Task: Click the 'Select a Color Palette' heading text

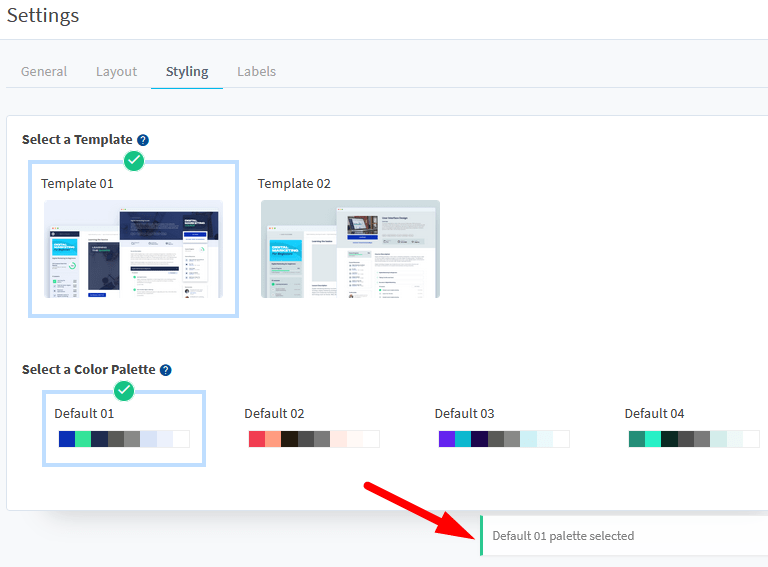Action: pos(89,370)
